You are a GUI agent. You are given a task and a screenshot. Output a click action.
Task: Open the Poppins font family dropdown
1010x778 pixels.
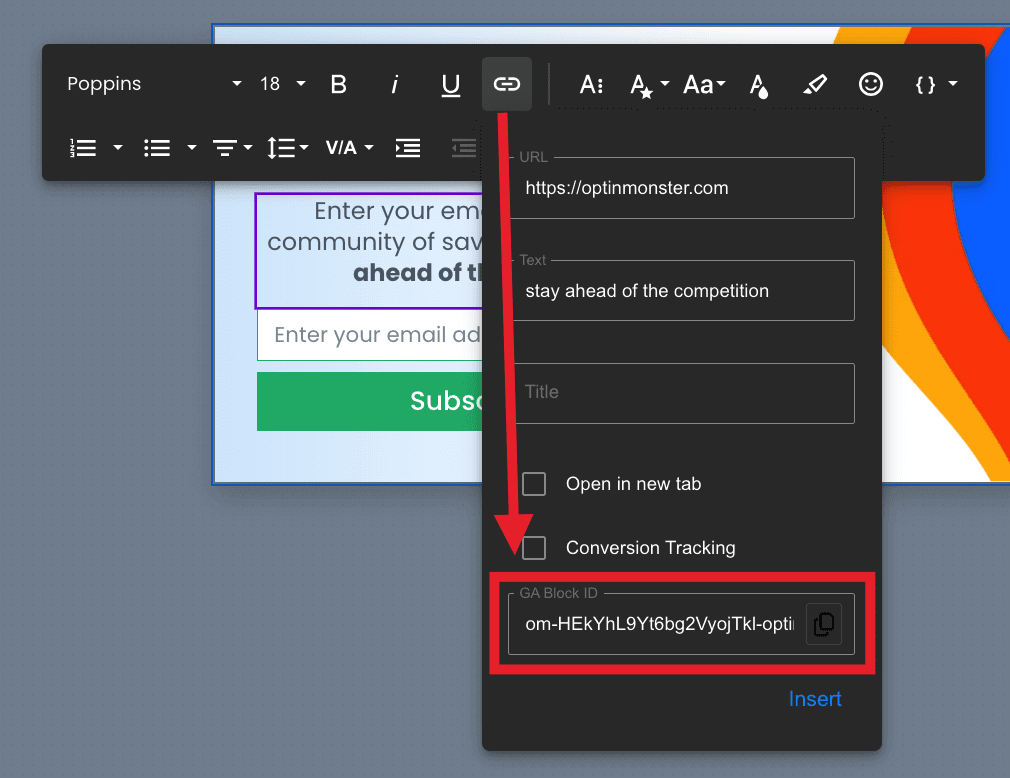click(x=150, y=84)
